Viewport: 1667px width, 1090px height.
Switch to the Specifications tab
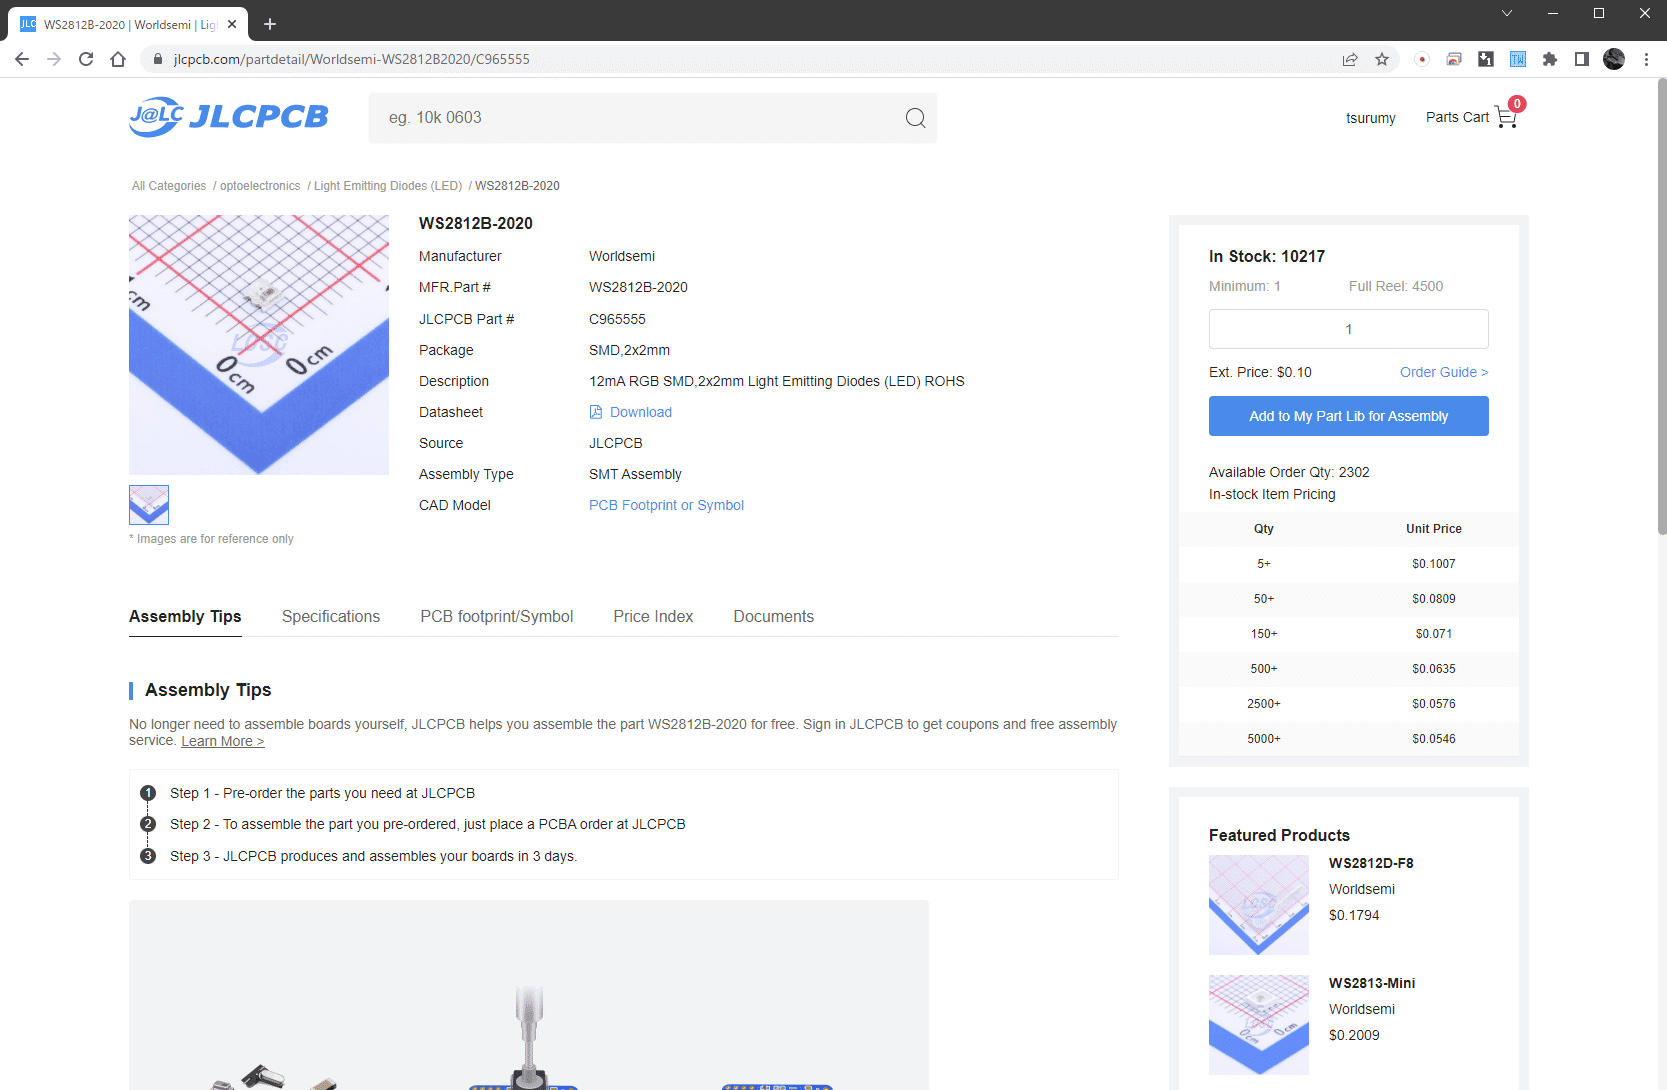[x=331, y=616]
